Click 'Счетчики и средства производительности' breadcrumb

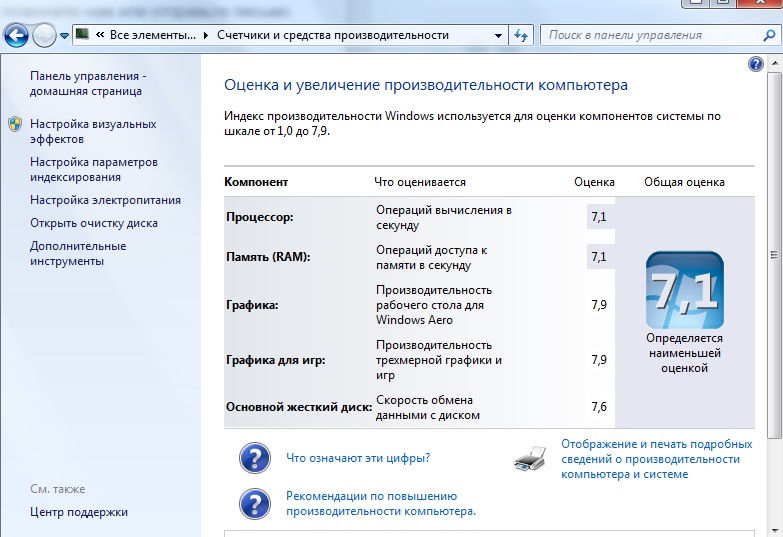333,35
